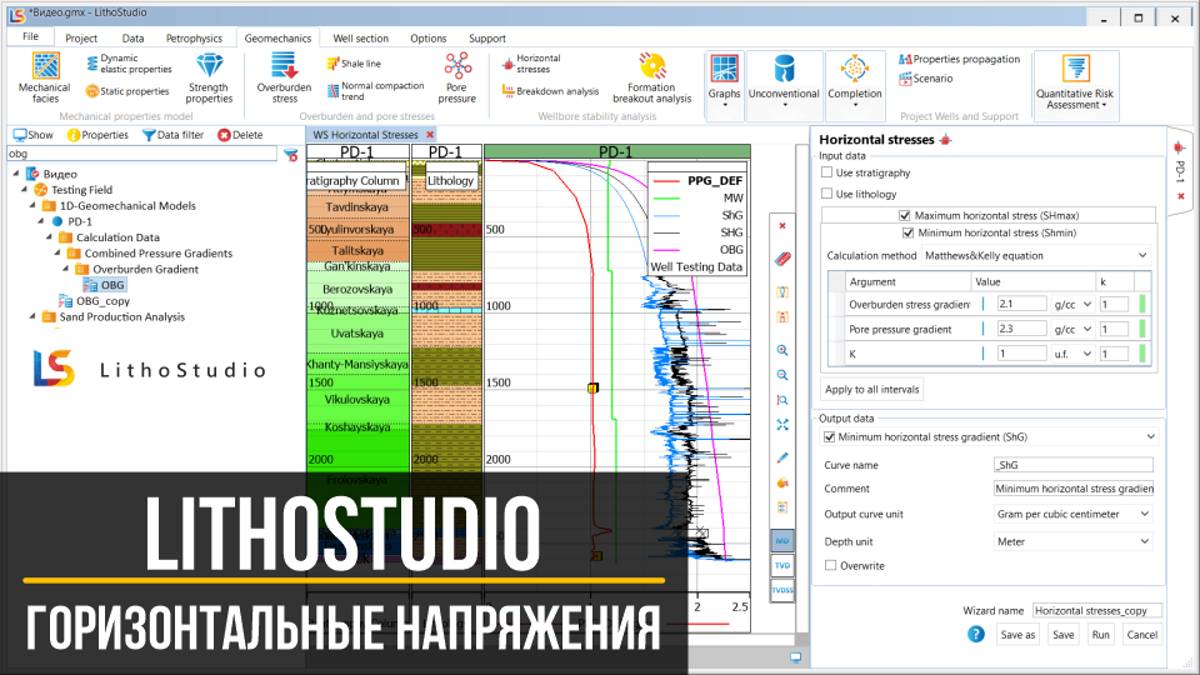Click the Save as button

1017,634
